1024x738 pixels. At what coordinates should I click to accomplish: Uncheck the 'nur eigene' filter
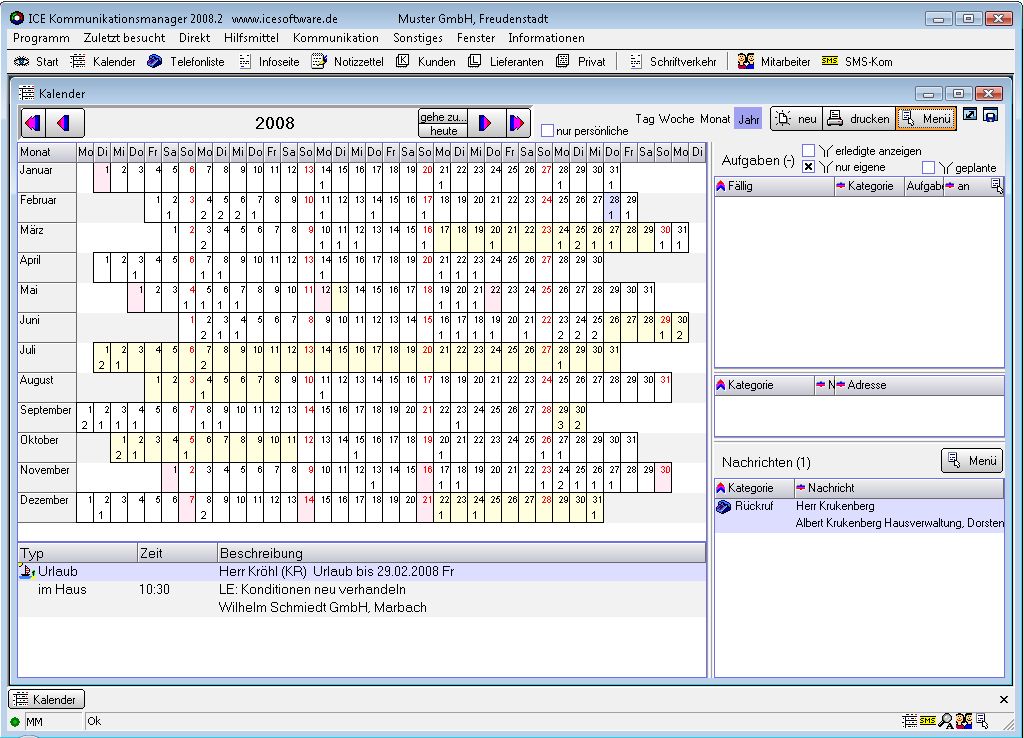tap(808, 167)
